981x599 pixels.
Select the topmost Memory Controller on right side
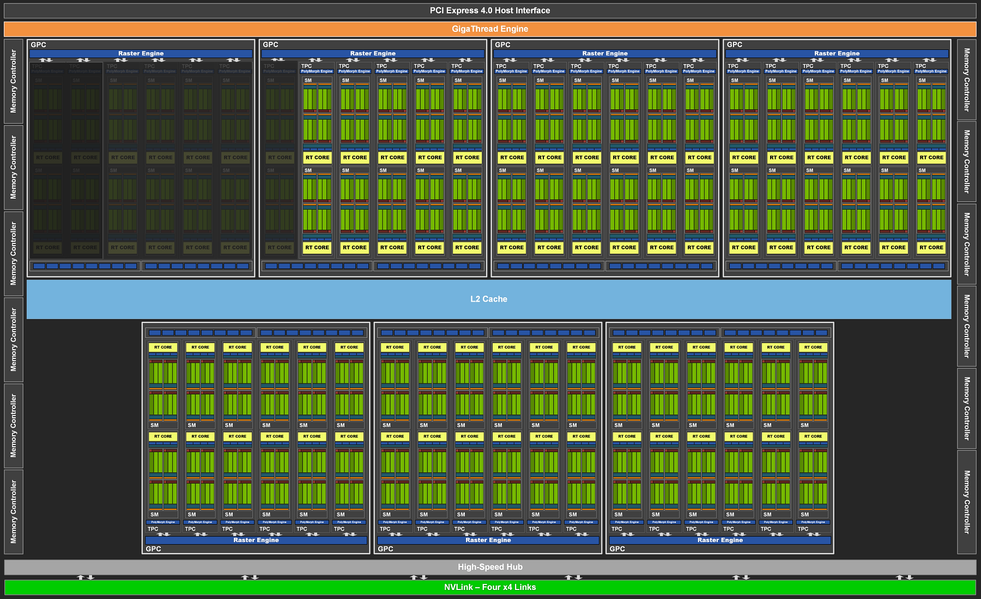coord(966,78)
